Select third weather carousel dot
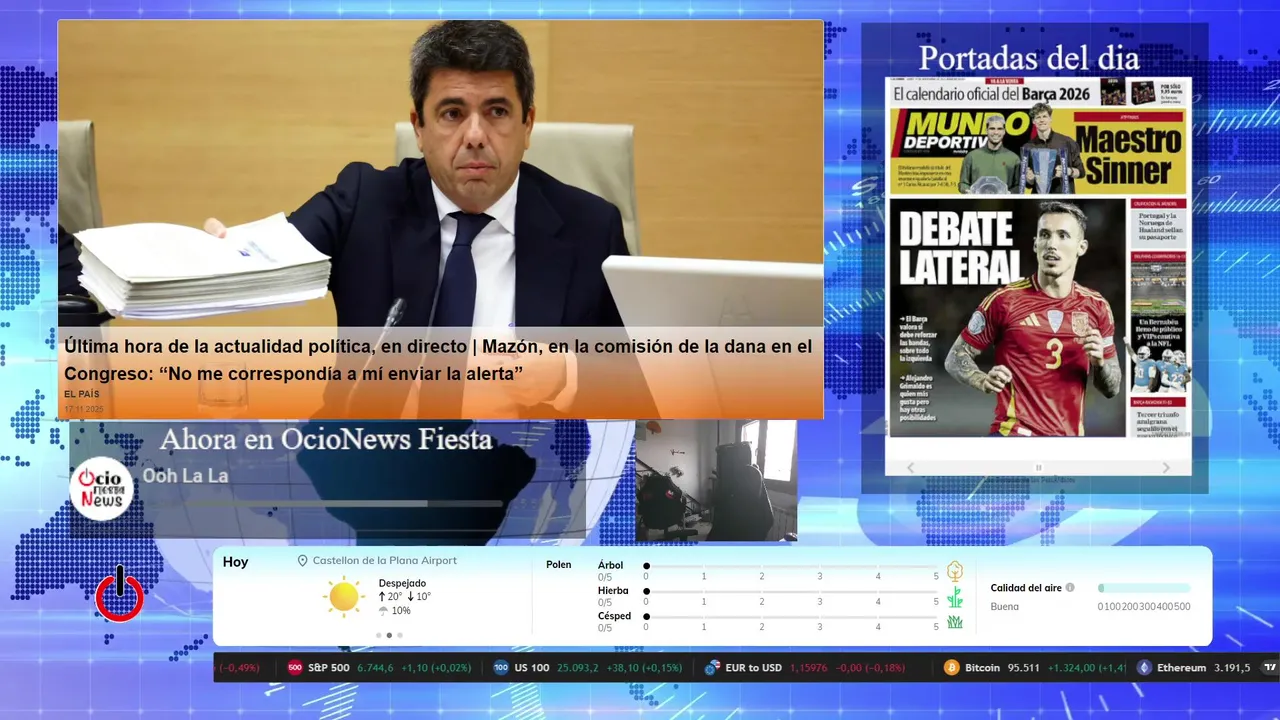Viewport: 1280px width, 720px height. 400,635
